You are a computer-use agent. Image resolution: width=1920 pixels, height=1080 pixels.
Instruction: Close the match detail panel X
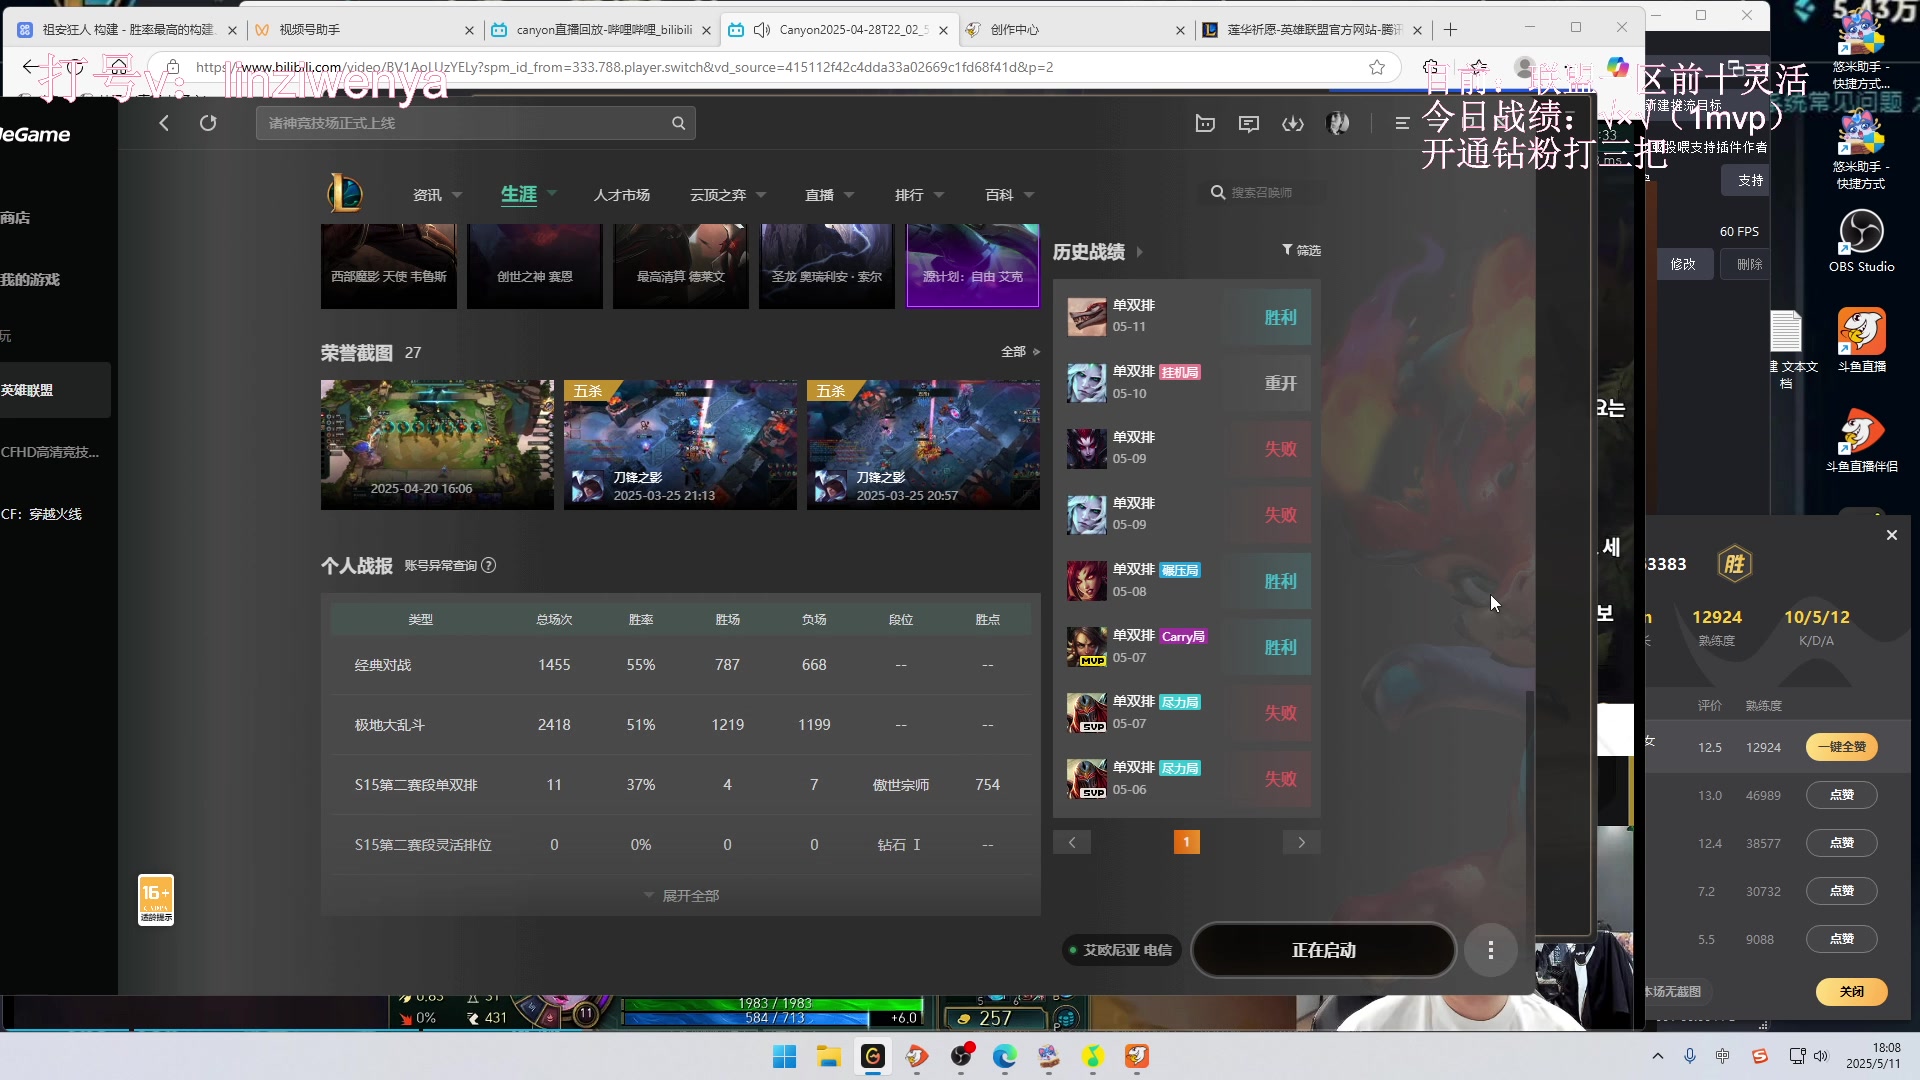[1891, 535]
